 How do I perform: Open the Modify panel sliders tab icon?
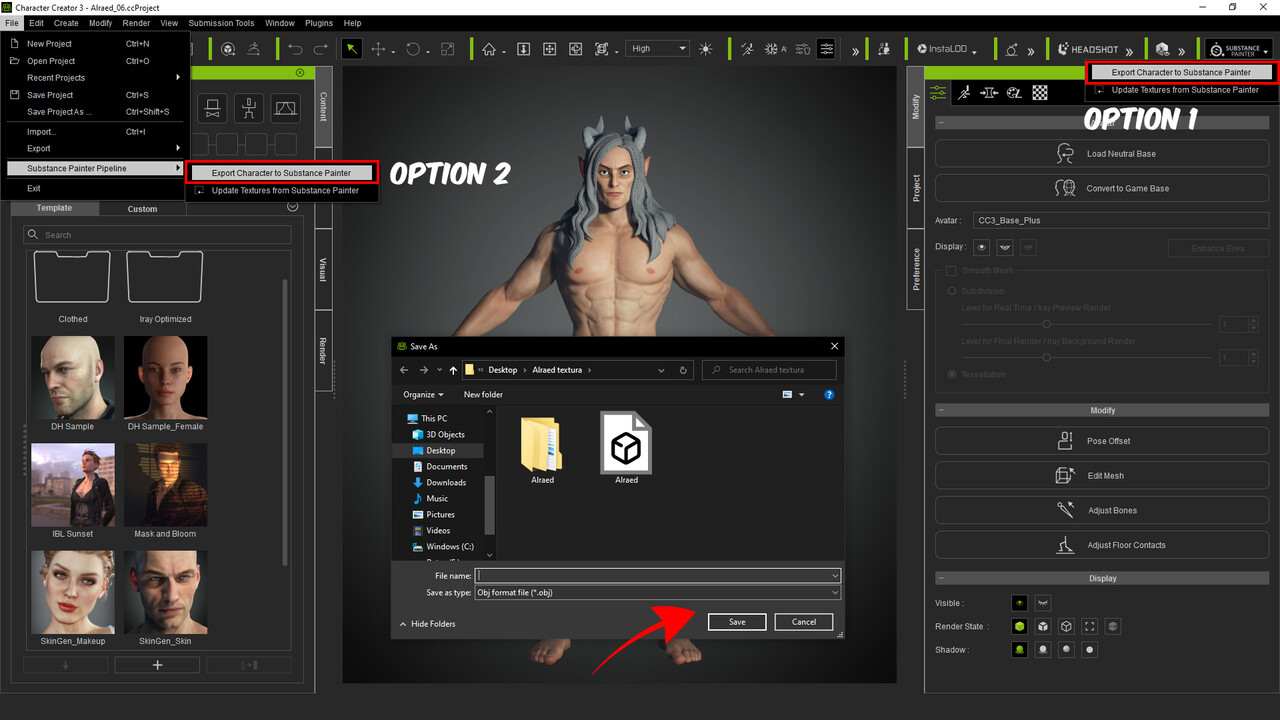point(938,92)
